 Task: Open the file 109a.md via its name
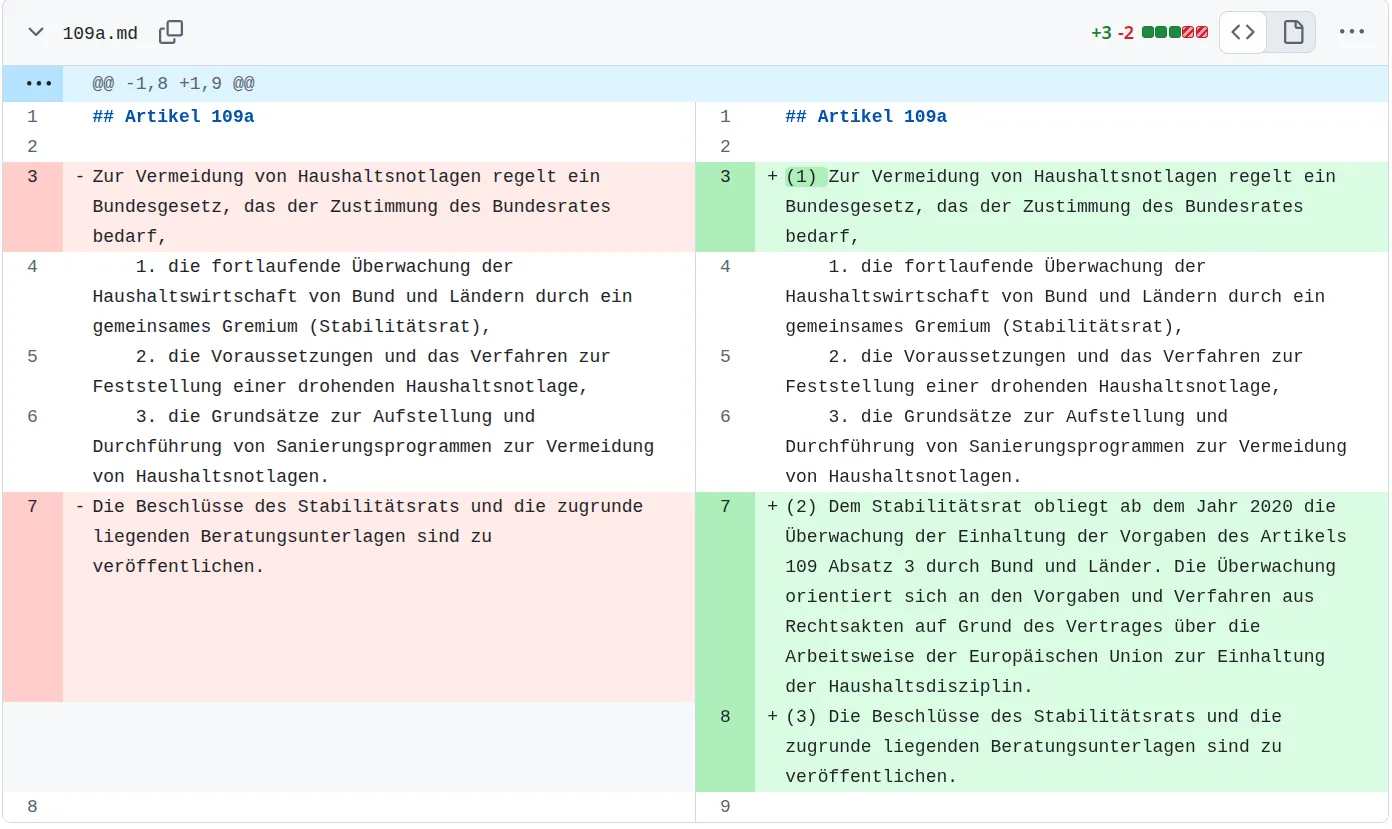[x=100, y=32]
